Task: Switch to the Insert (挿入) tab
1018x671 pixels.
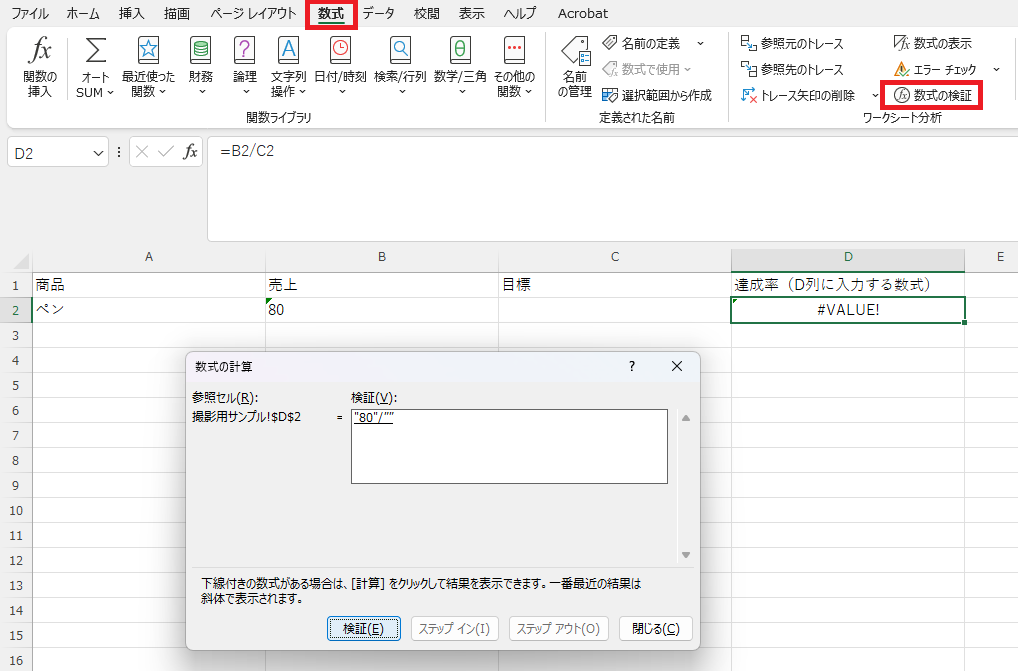Action: (131, 13)
